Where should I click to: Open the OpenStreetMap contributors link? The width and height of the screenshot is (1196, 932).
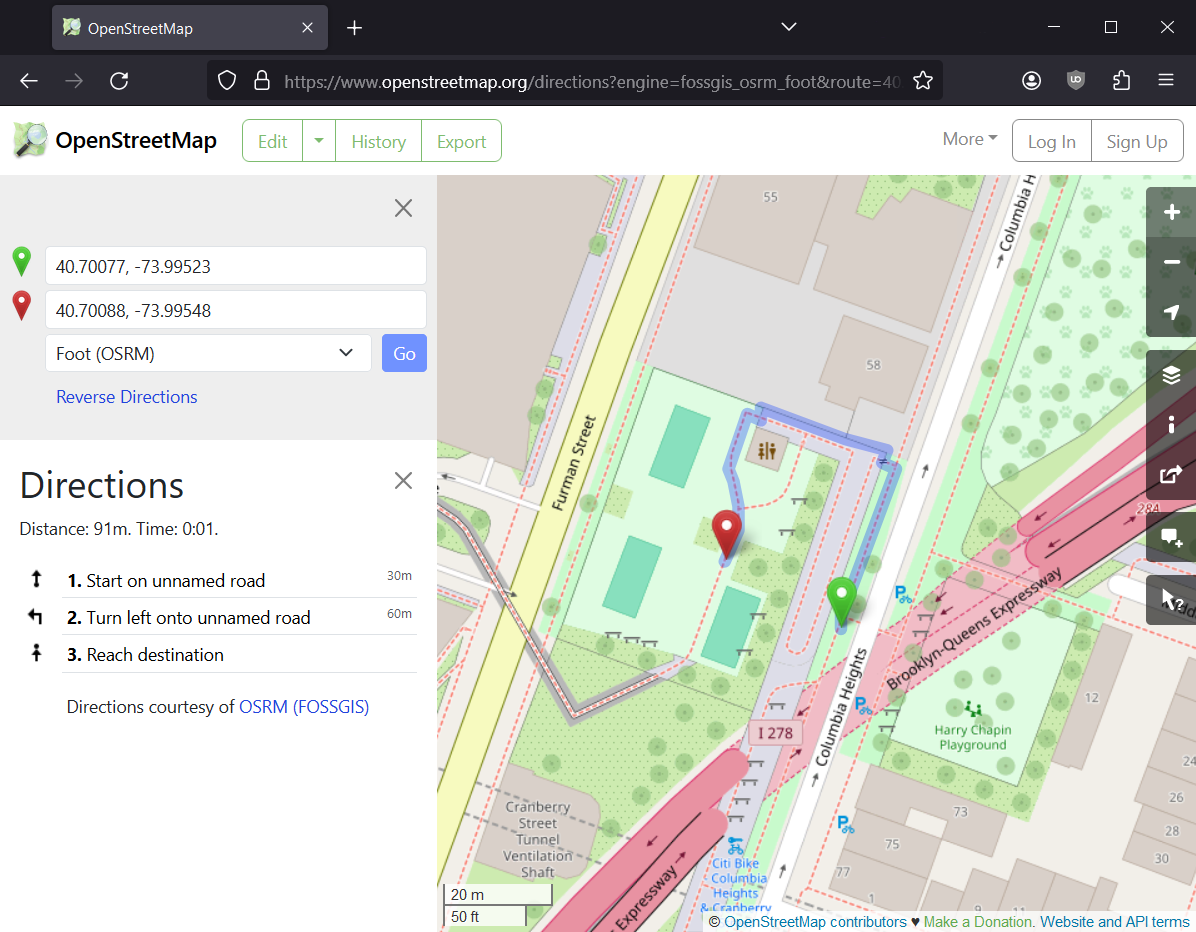(815, 921)
